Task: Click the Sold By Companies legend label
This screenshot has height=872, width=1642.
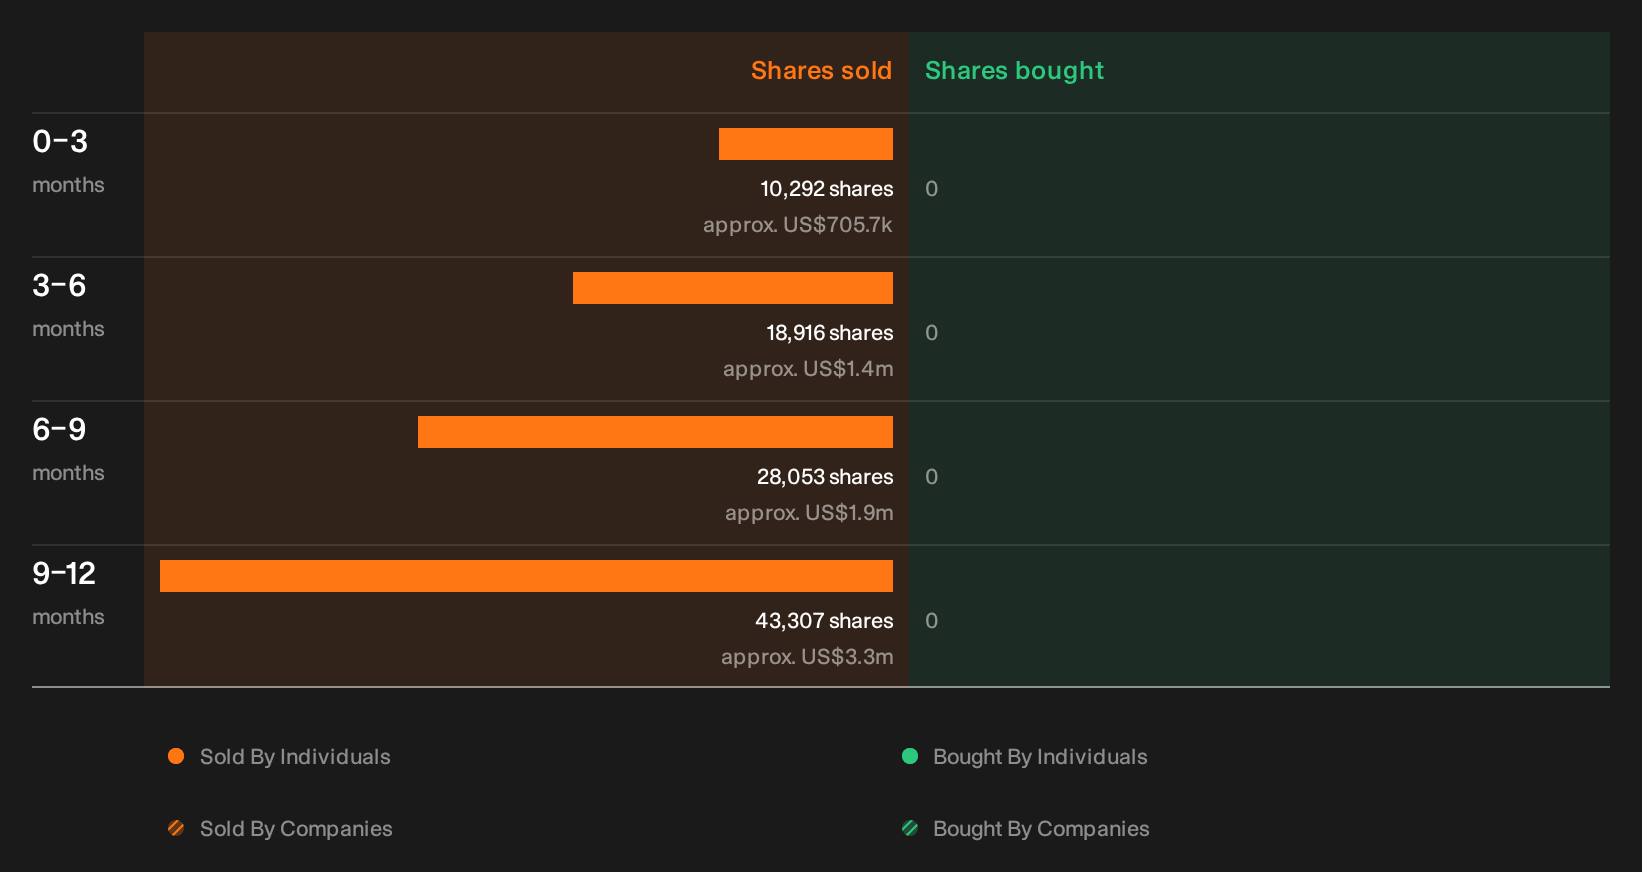Action: tap(296, 829)
